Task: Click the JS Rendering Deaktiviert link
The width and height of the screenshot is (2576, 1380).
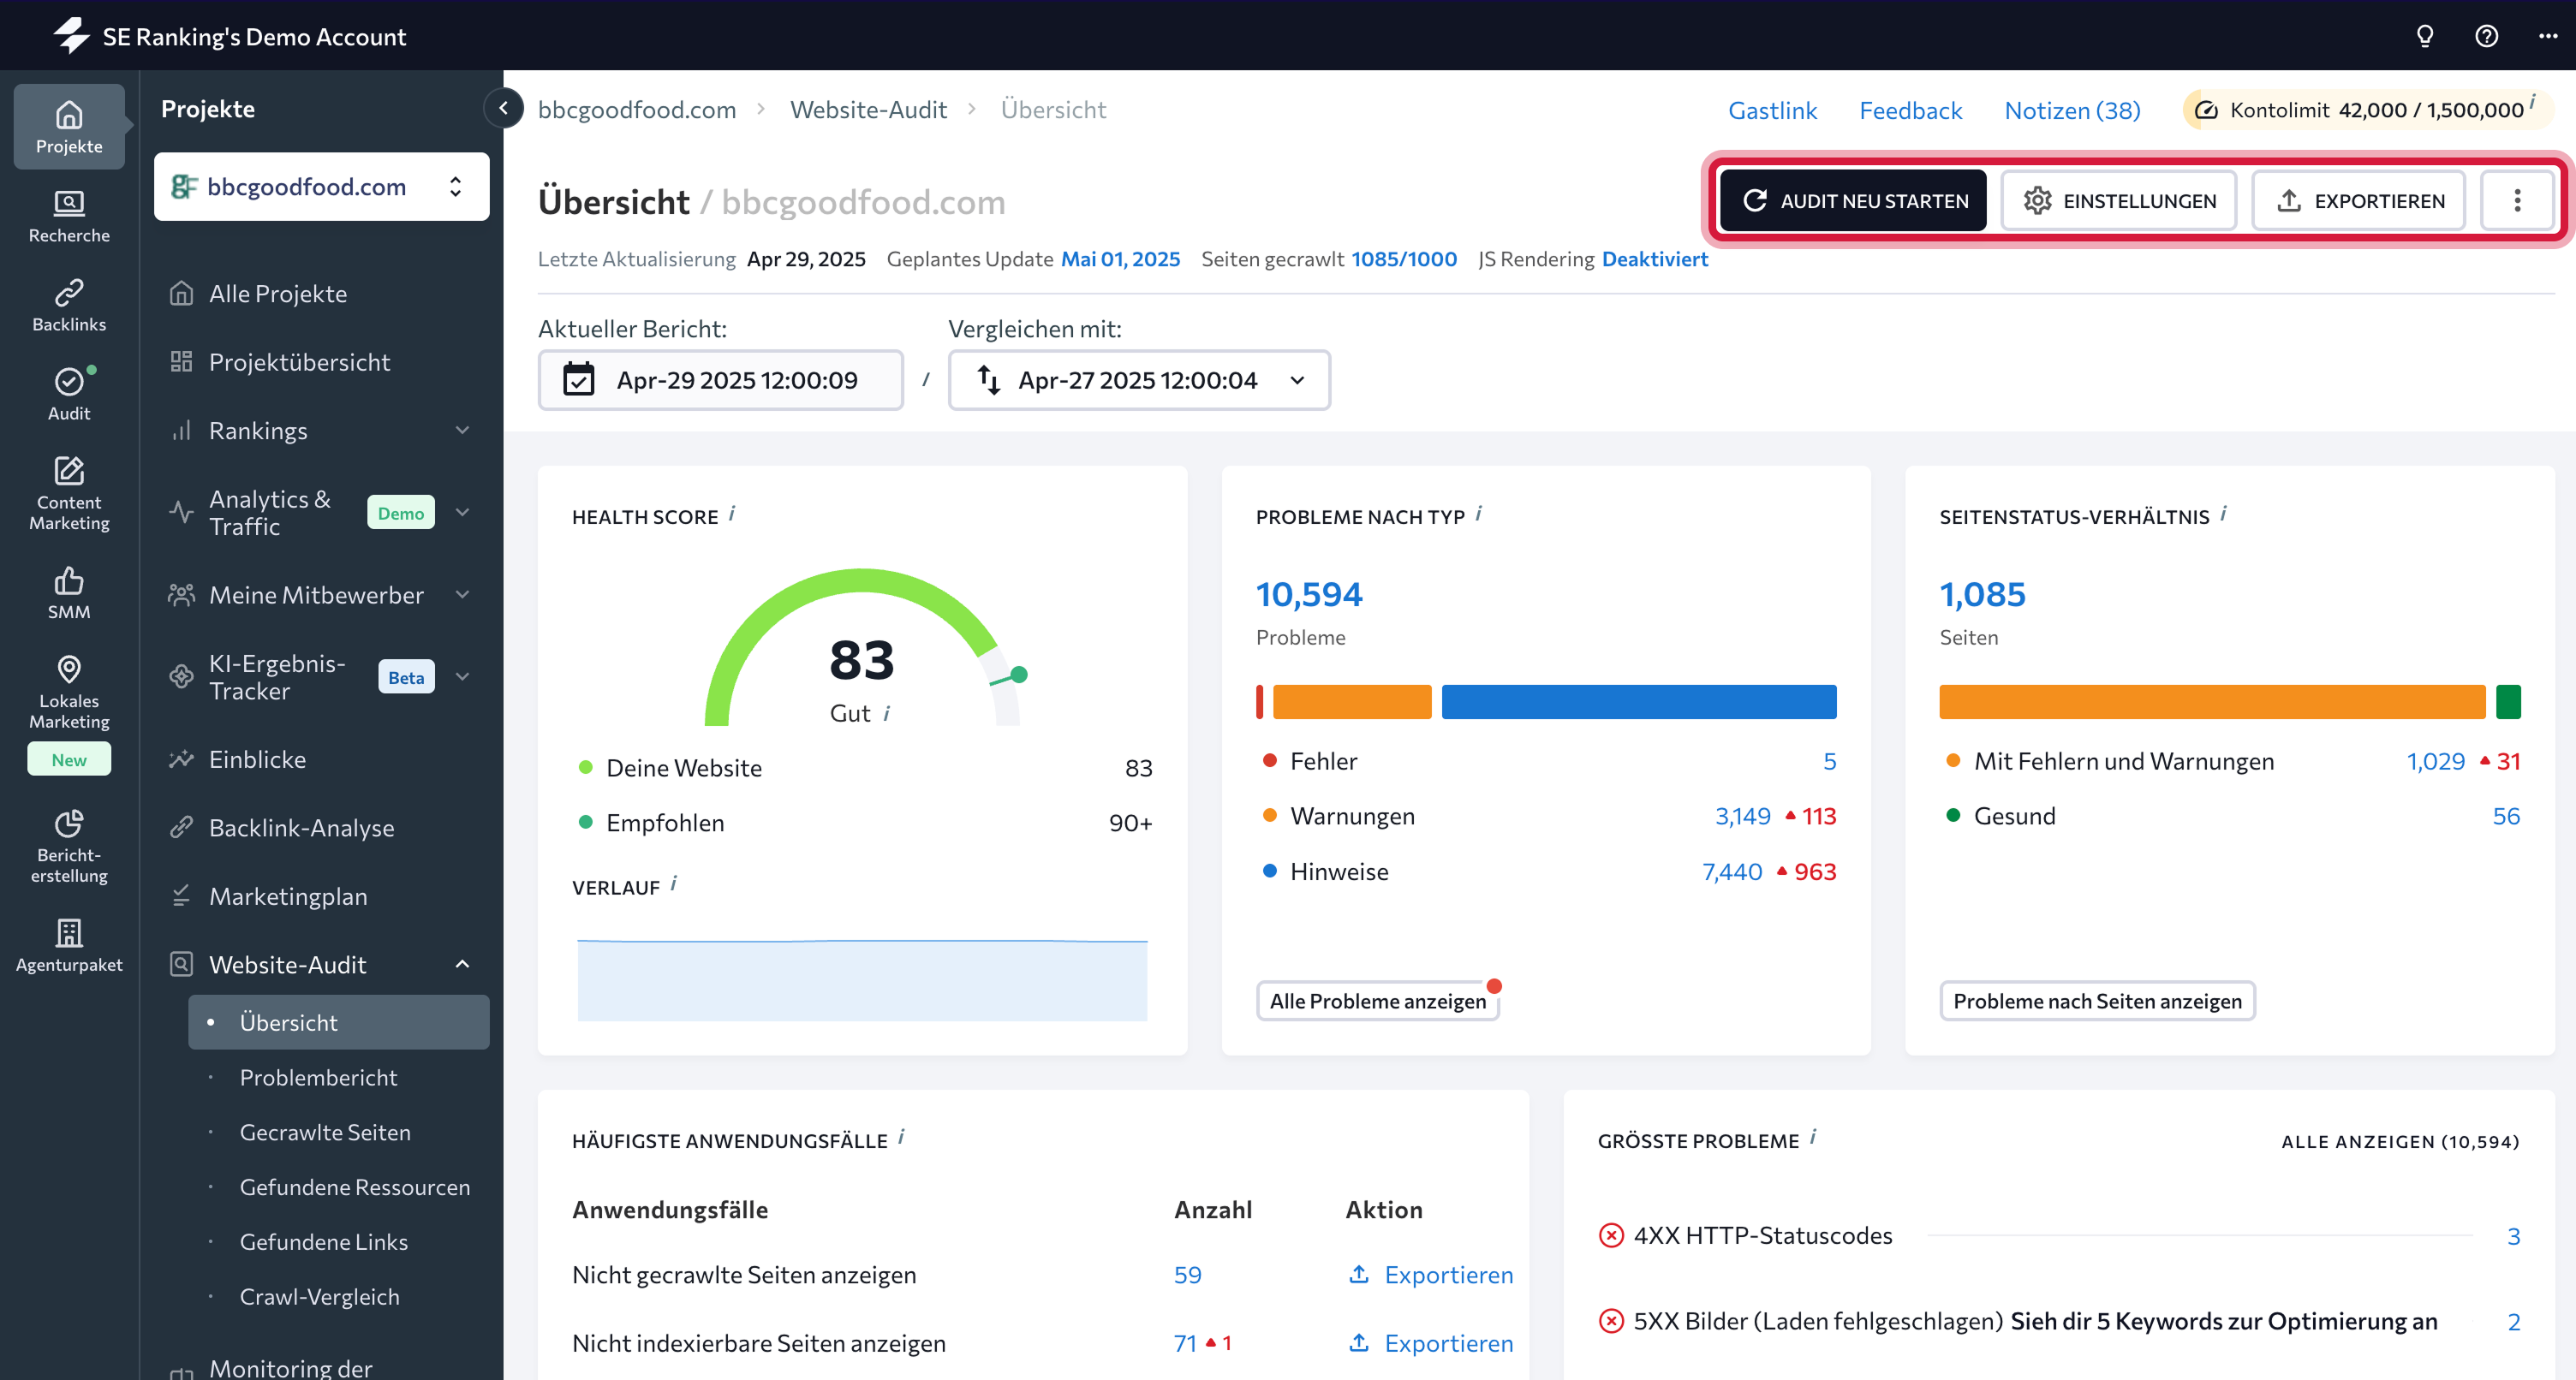Action: pyautogui.click(x=1654, y=259)
